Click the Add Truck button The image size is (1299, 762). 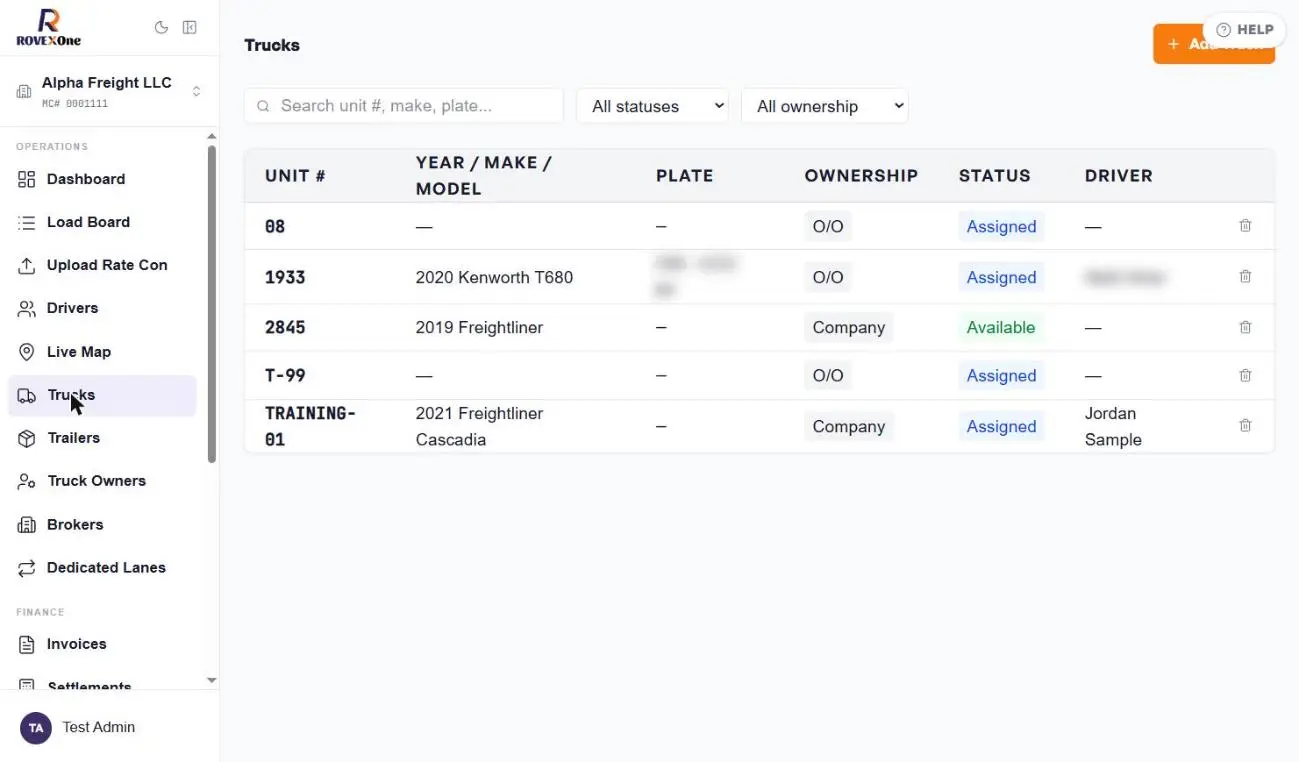[1213, 45]
